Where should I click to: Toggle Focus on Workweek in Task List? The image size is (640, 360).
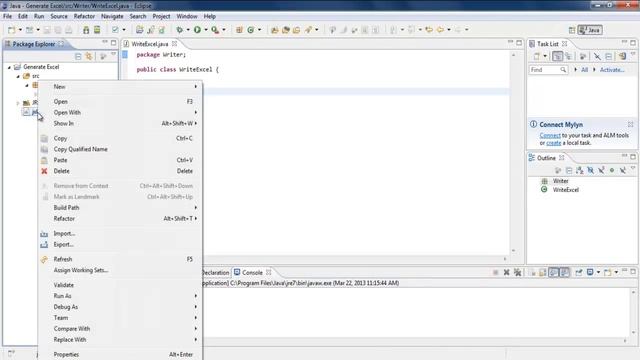(583, 56)
